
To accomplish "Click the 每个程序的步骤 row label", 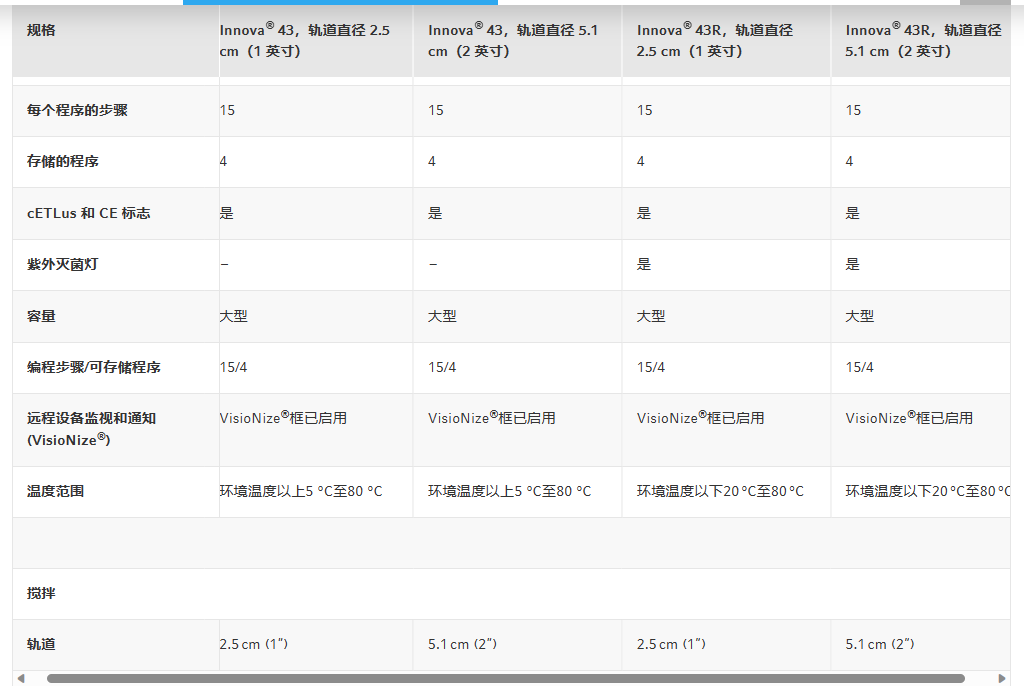I will pyautogui.click(x=77, y=110).
